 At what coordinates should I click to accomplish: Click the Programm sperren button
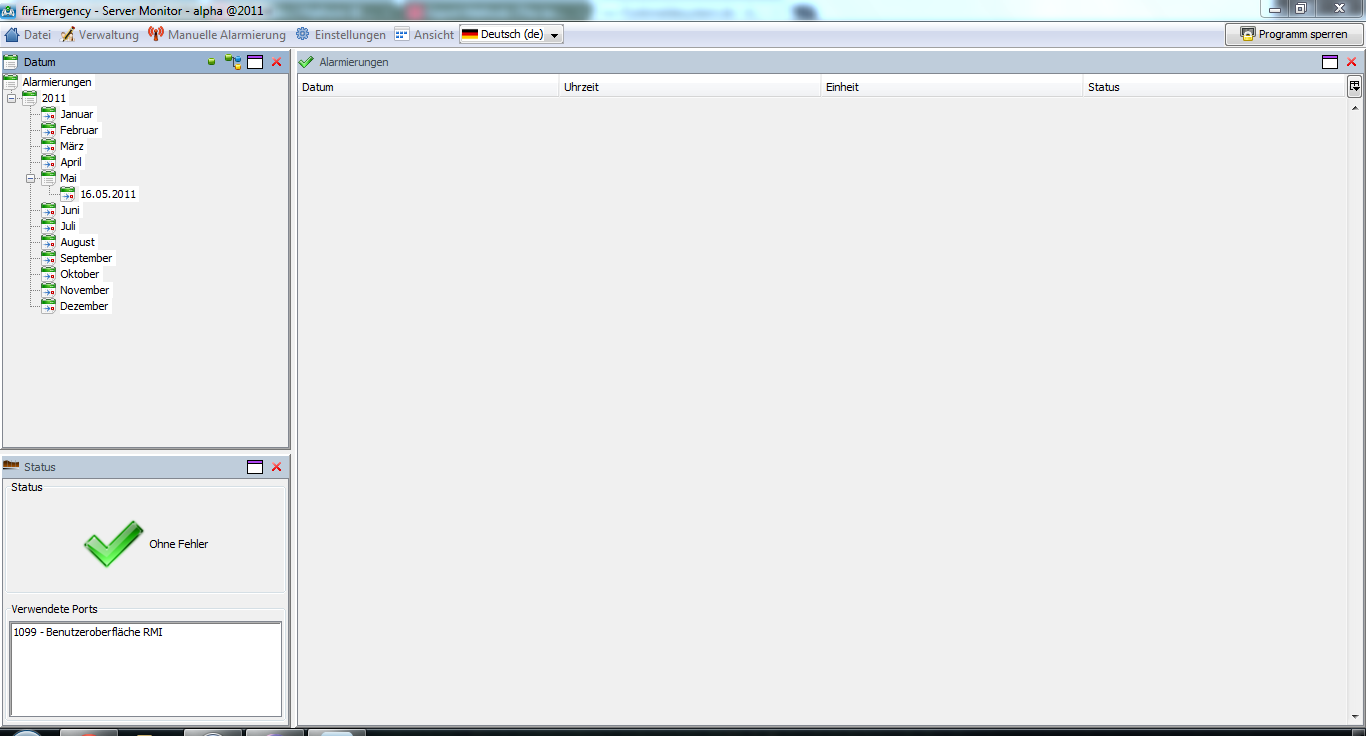tap(1293, 34)
